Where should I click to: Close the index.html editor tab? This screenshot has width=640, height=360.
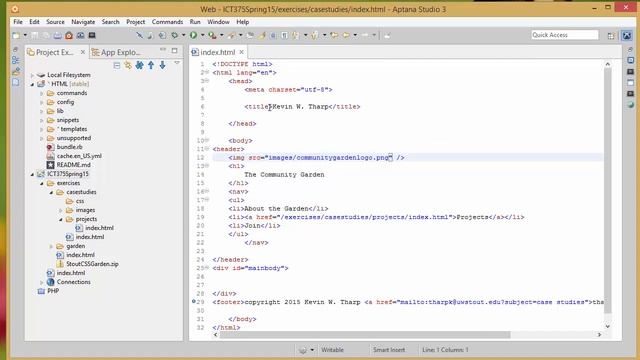(x=242, y=52)
